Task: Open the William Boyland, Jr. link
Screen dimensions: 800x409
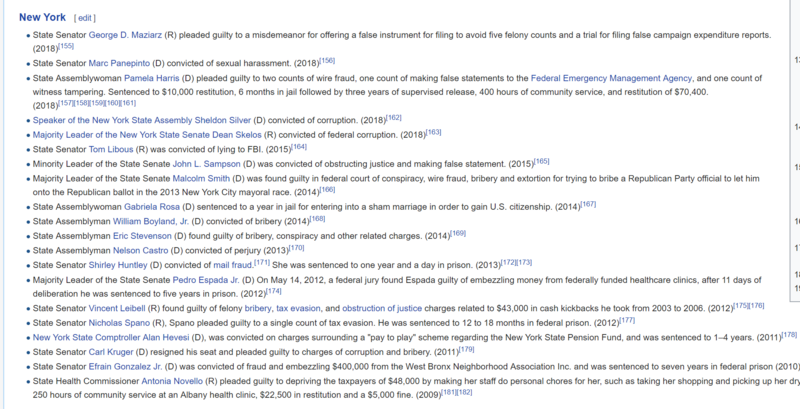Action: [151, 221]
